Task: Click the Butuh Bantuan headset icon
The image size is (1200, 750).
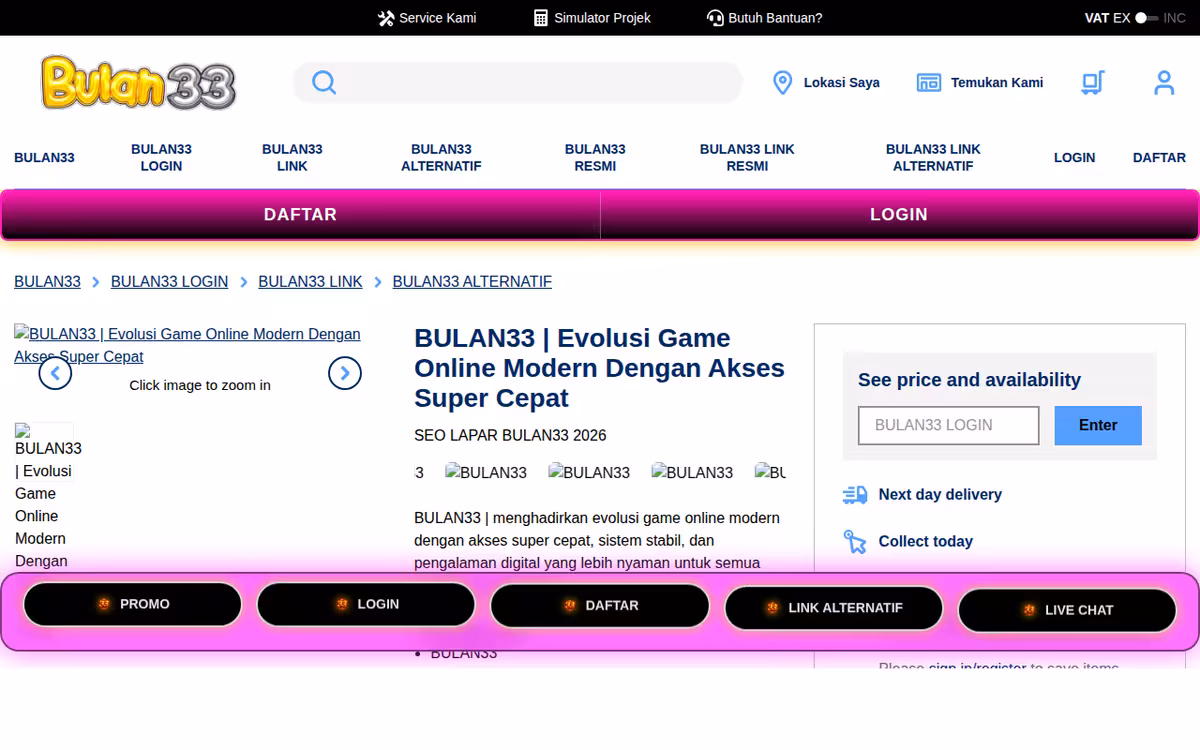Action: click(x=715, y=18)
